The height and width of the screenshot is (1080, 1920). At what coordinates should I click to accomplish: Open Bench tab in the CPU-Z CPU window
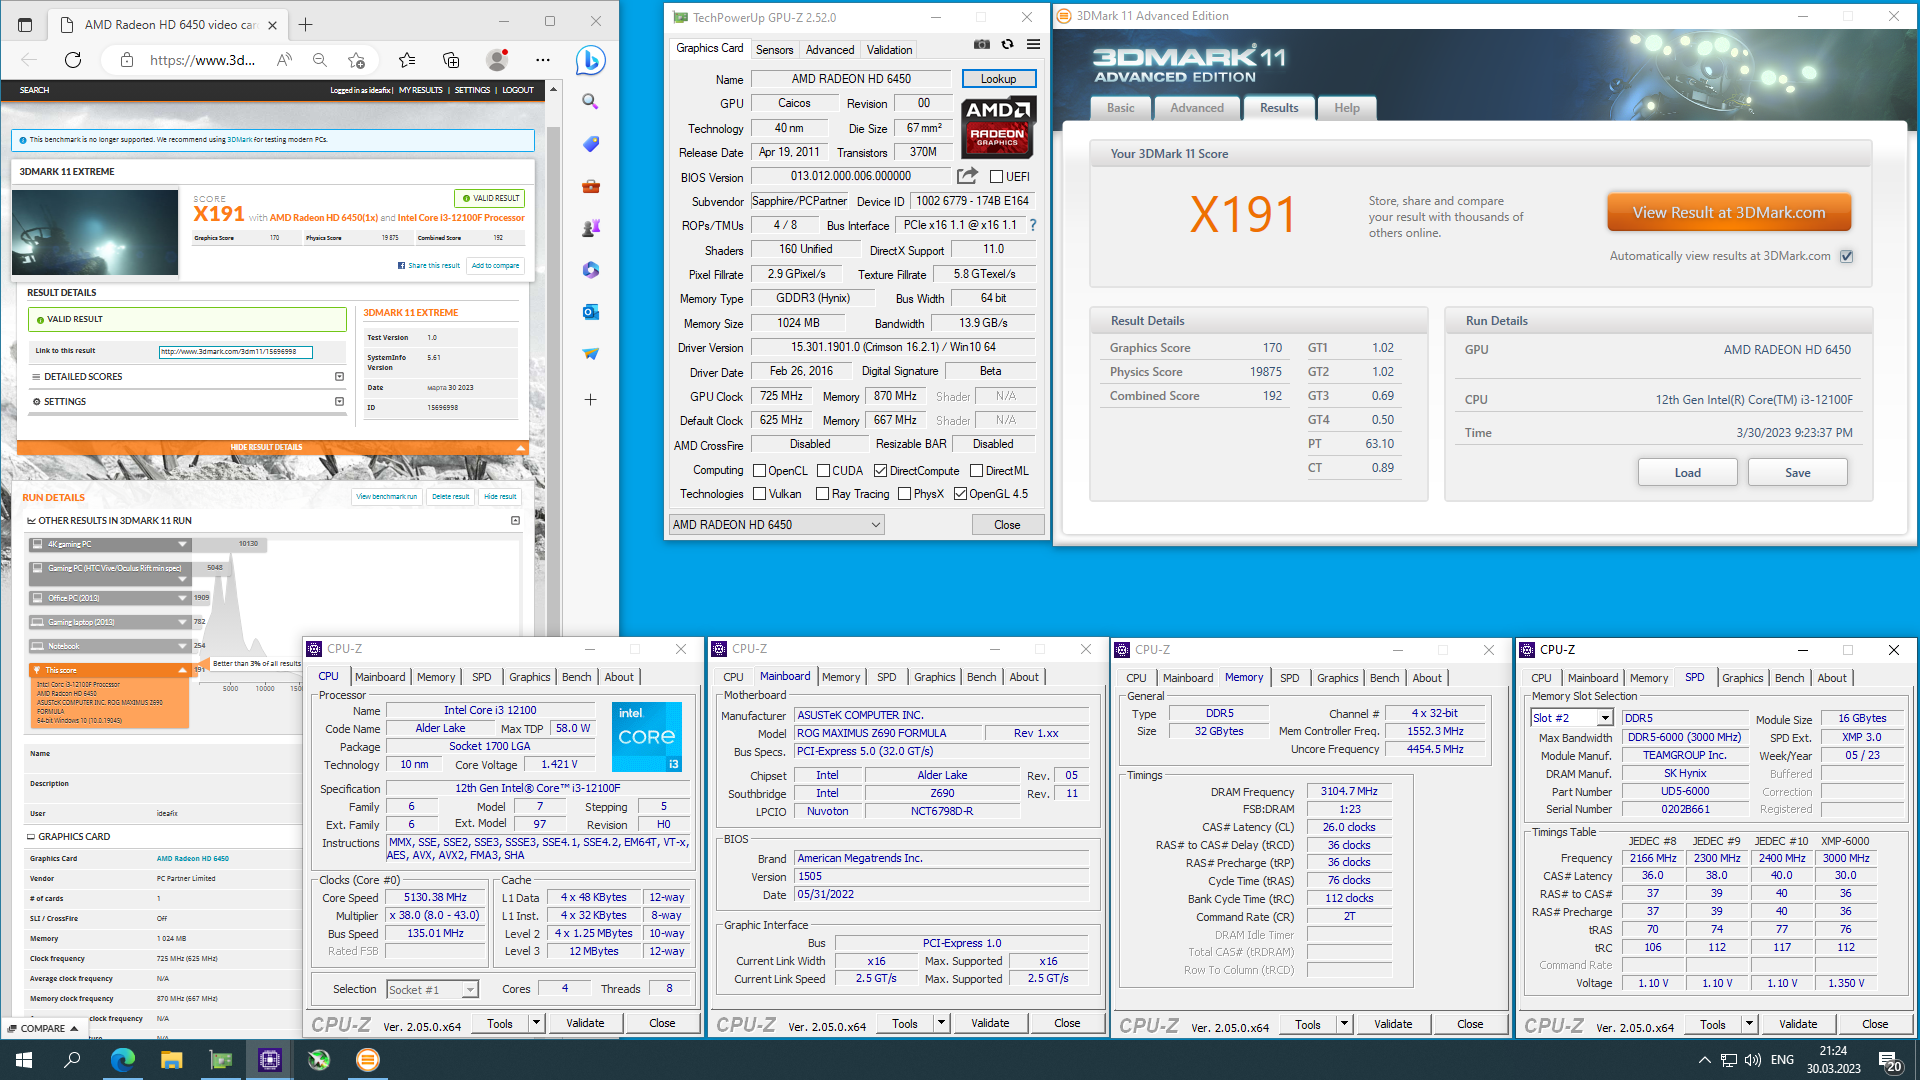tap(576, 677)
